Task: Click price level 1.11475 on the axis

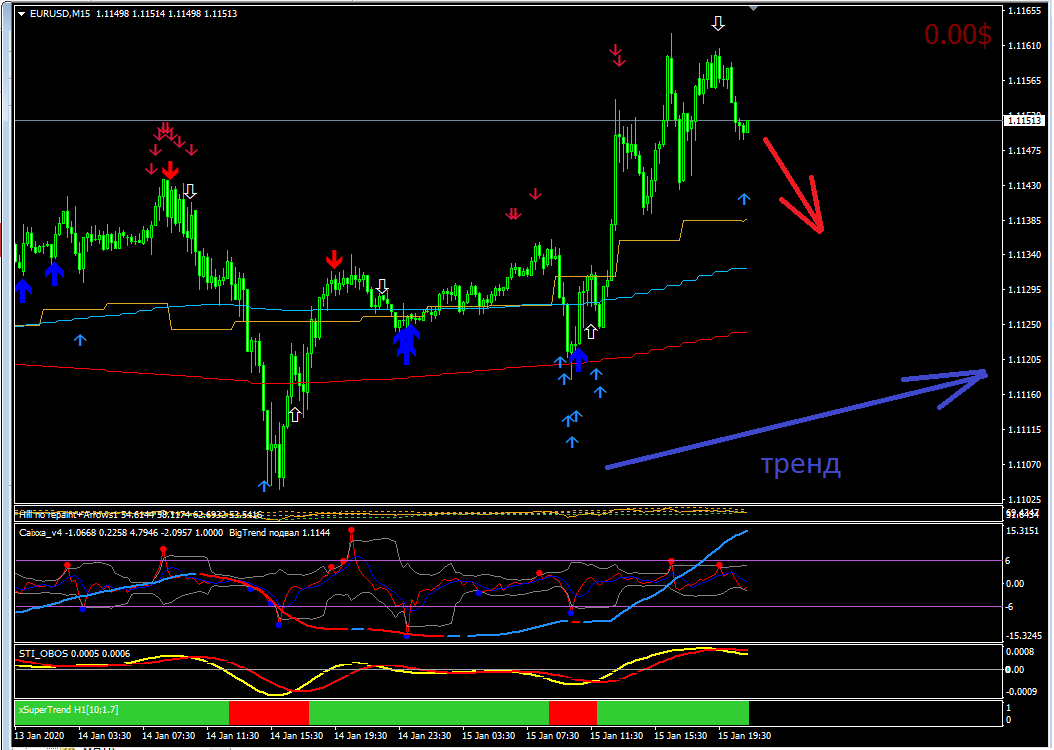Action: click(x=1024, y=151)
